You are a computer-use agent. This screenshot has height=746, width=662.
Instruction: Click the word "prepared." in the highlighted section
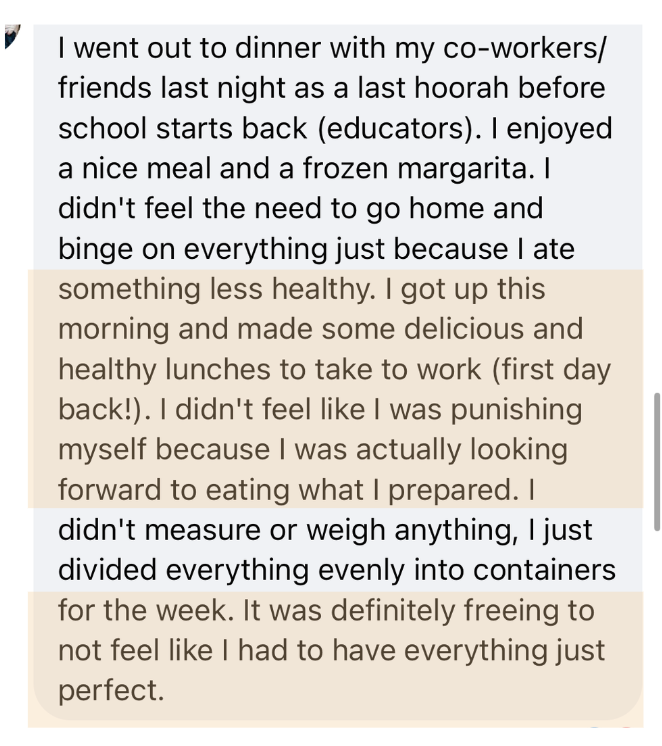click(x=454, y=491)
